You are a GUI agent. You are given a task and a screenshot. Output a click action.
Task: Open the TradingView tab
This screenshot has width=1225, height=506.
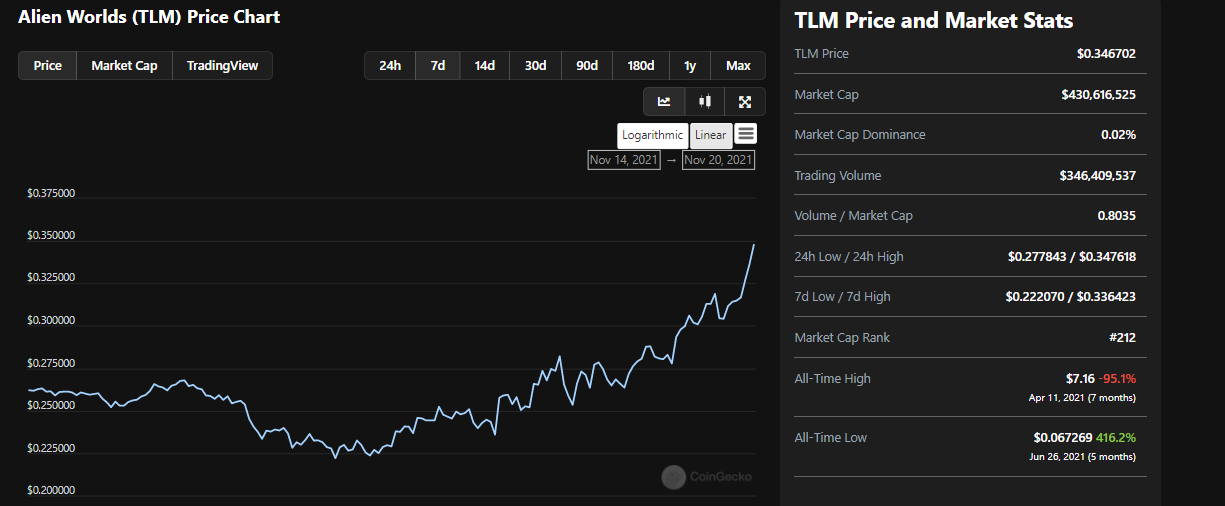point(222,66)
